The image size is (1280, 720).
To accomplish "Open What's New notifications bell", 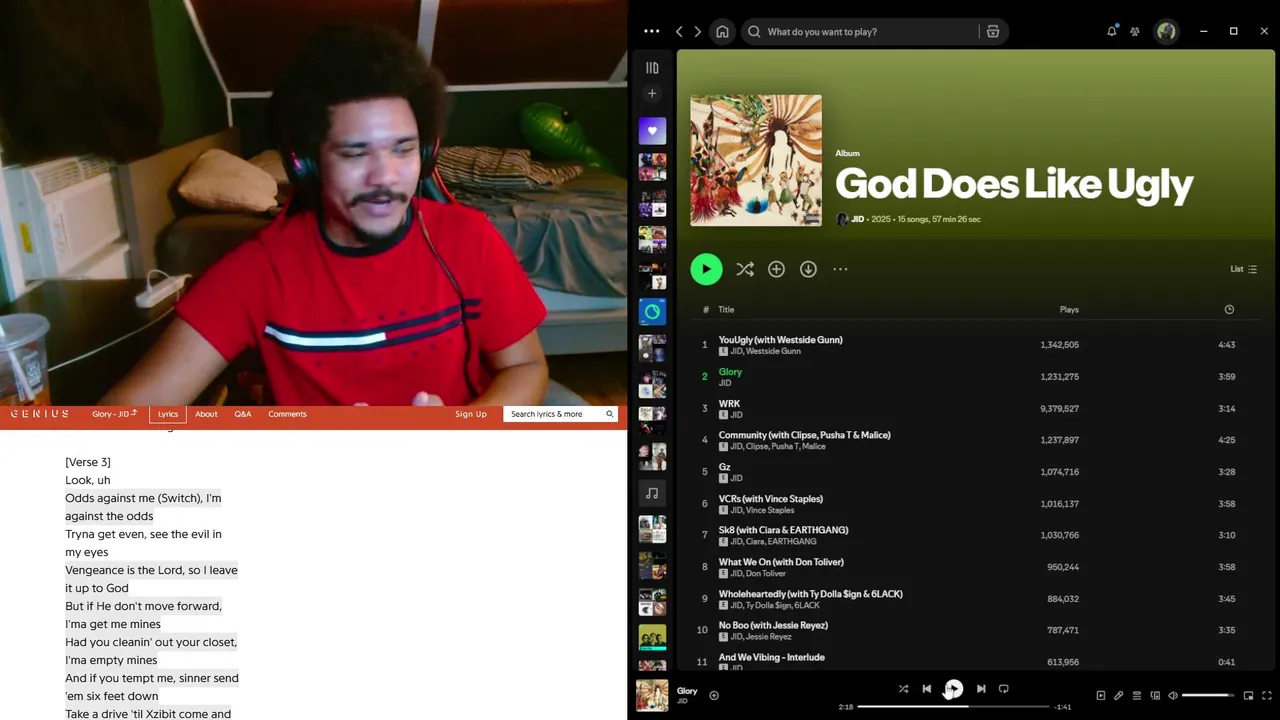I will (x=1111, y=32).
